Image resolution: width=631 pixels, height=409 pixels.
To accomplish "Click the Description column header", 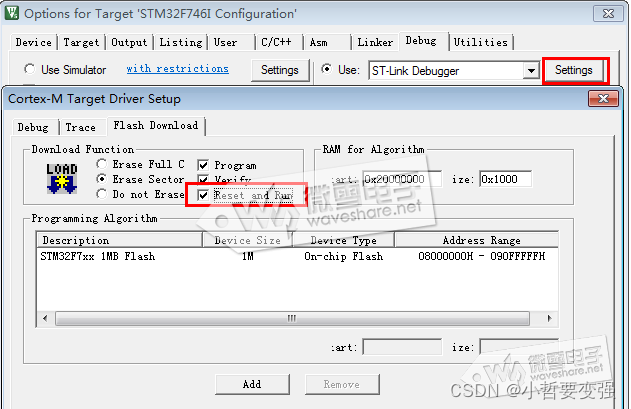I will point(120,240).
